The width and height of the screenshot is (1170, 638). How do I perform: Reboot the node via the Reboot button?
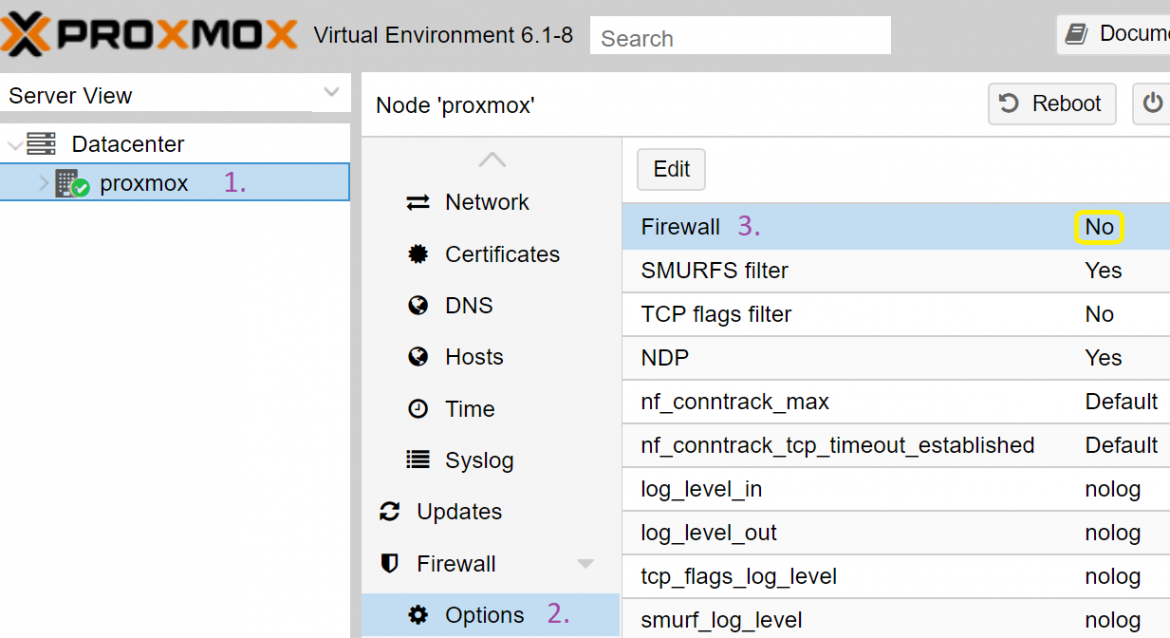[1051, 104]
